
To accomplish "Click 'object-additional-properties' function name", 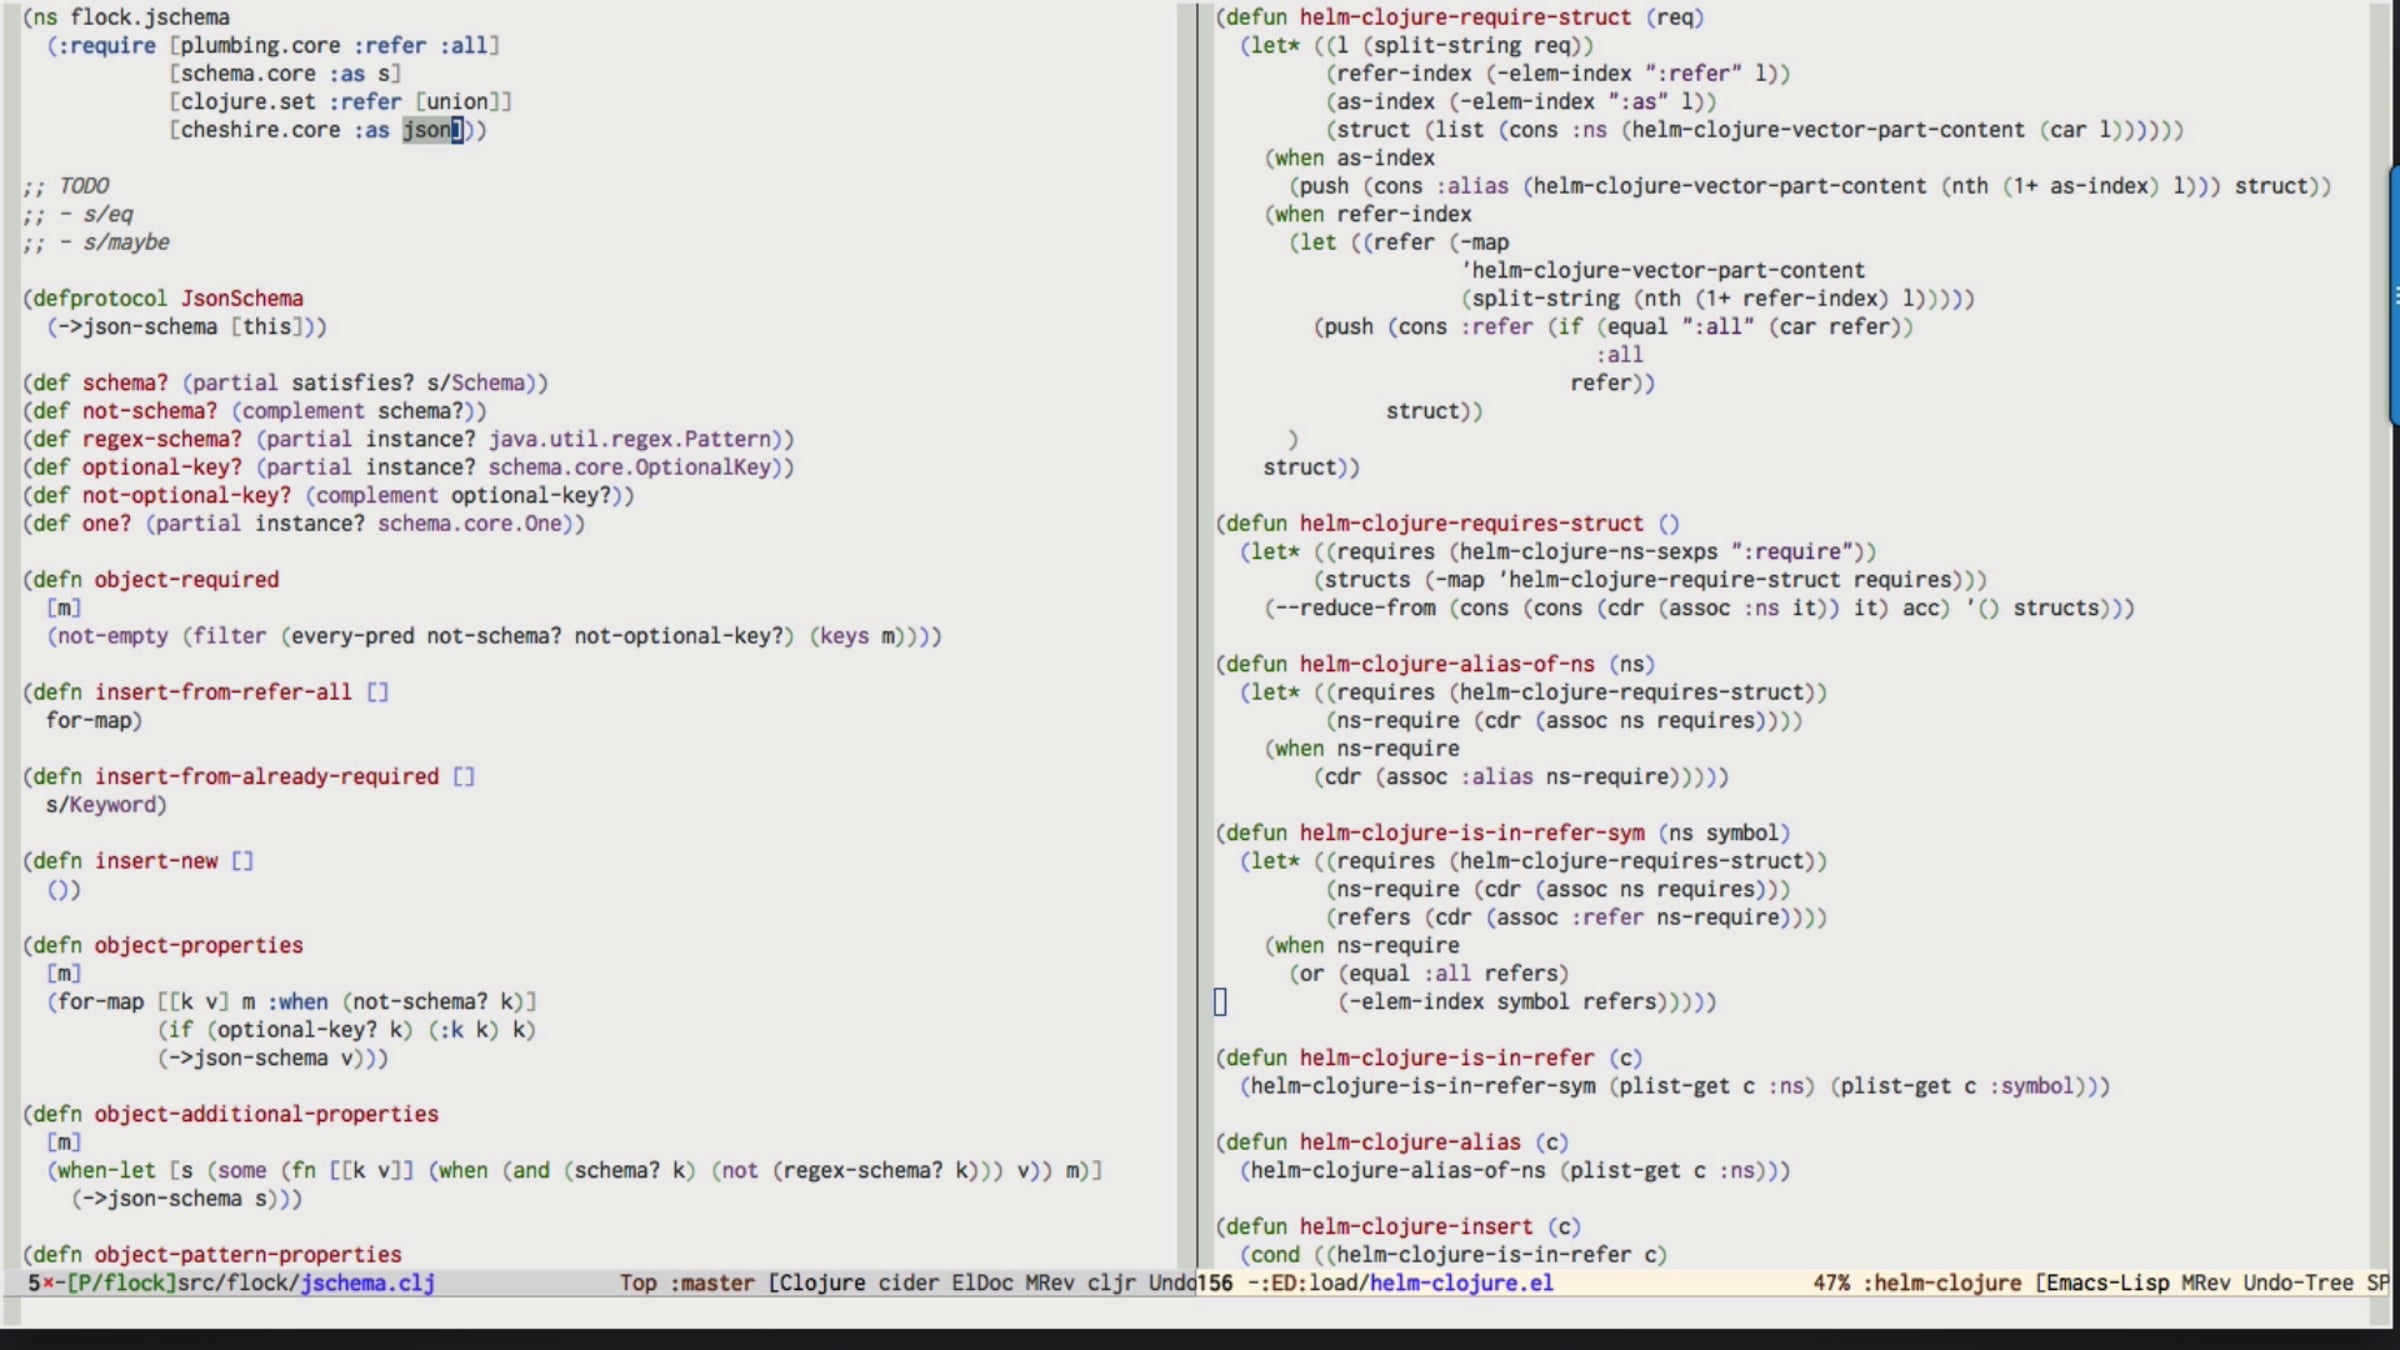I will pyautogui.click(x=267, y=1114).
